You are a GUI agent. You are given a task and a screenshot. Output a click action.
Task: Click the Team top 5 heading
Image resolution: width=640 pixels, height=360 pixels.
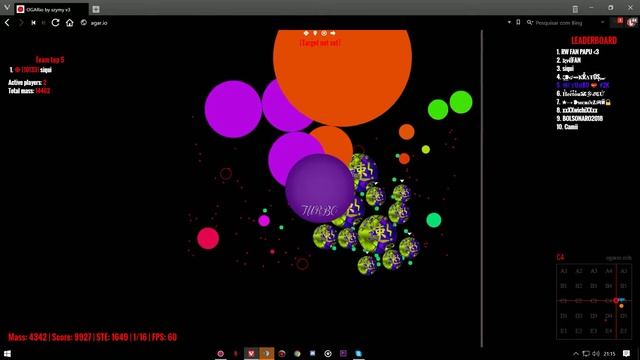[x=50, y=60]
